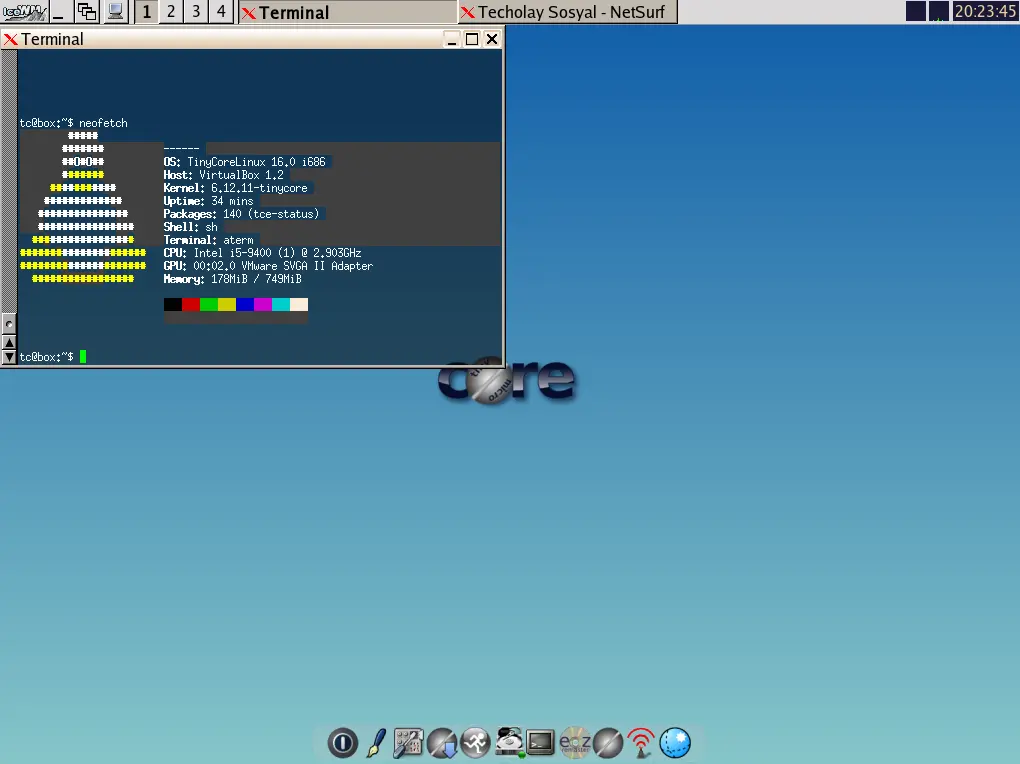Screen dimensions: 1020x764
Task: Click the 'Uptime: 34 mins' line
Action: [208, 201]
